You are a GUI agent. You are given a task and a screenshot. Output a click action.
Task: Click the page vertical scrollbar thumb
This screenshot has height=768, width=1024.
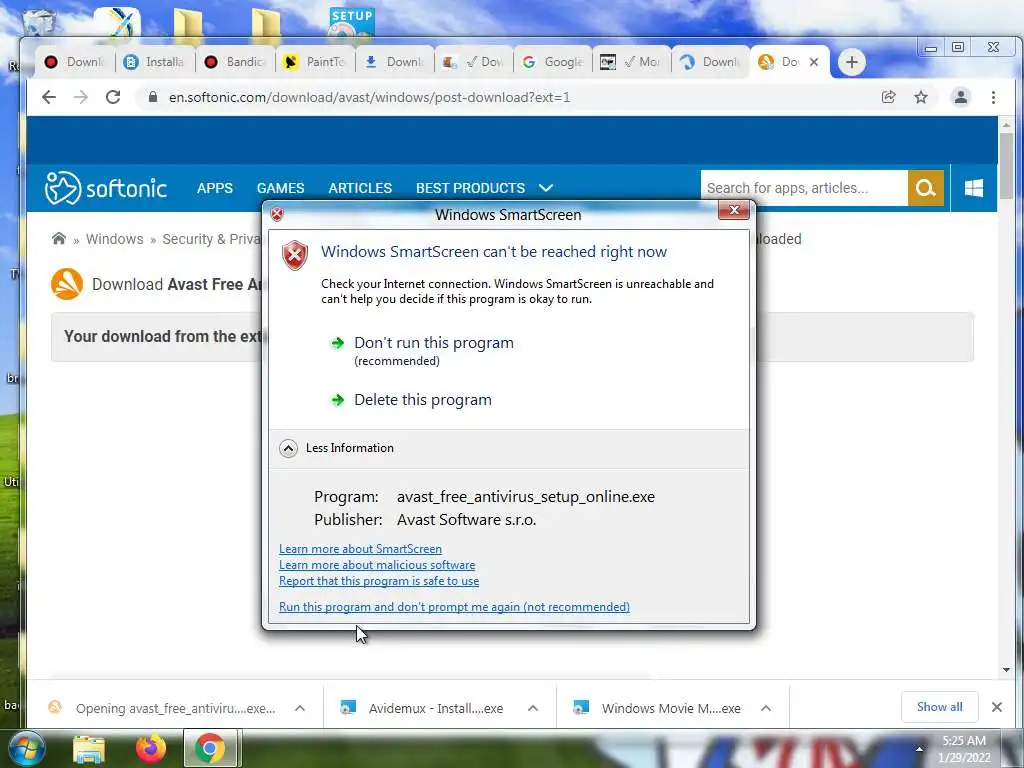1006,166
